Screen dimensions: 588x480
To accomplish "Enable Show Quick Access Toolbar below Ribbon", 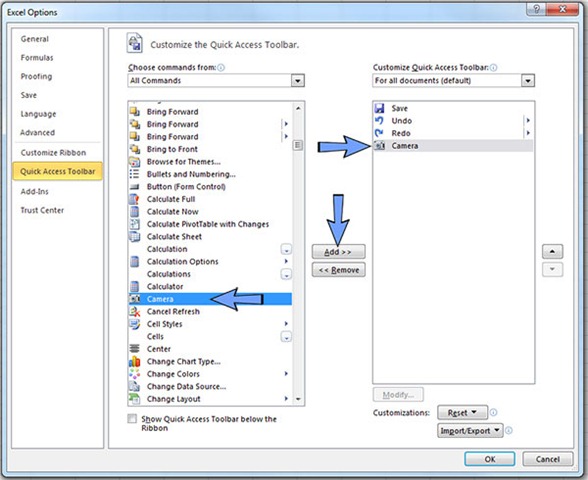I will 132,418.
